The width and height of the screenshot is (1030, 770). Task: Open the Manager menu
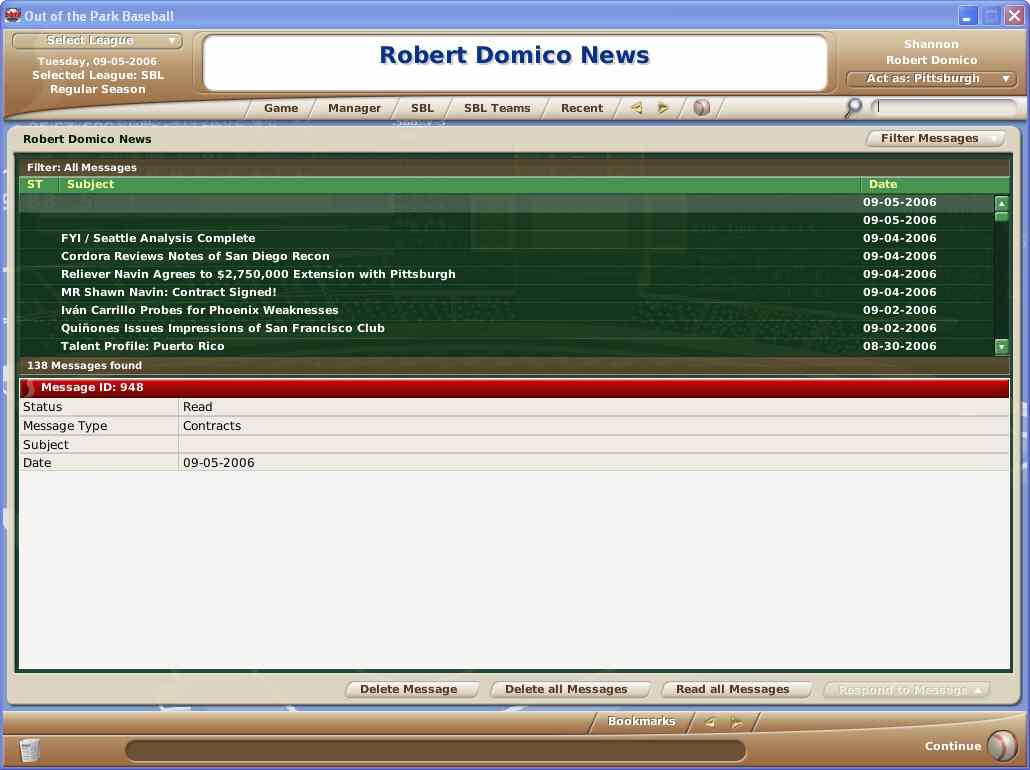pos(354,108)
